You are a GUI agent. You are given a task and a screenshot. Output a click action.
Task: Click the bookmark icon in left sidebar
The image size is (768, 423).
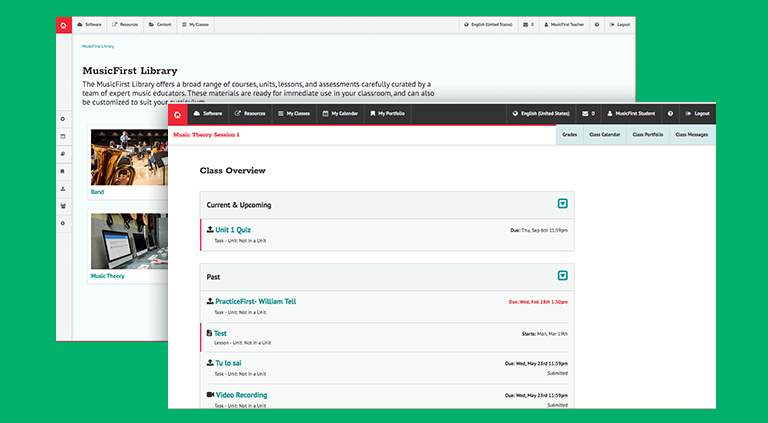(x=63, y=171)
